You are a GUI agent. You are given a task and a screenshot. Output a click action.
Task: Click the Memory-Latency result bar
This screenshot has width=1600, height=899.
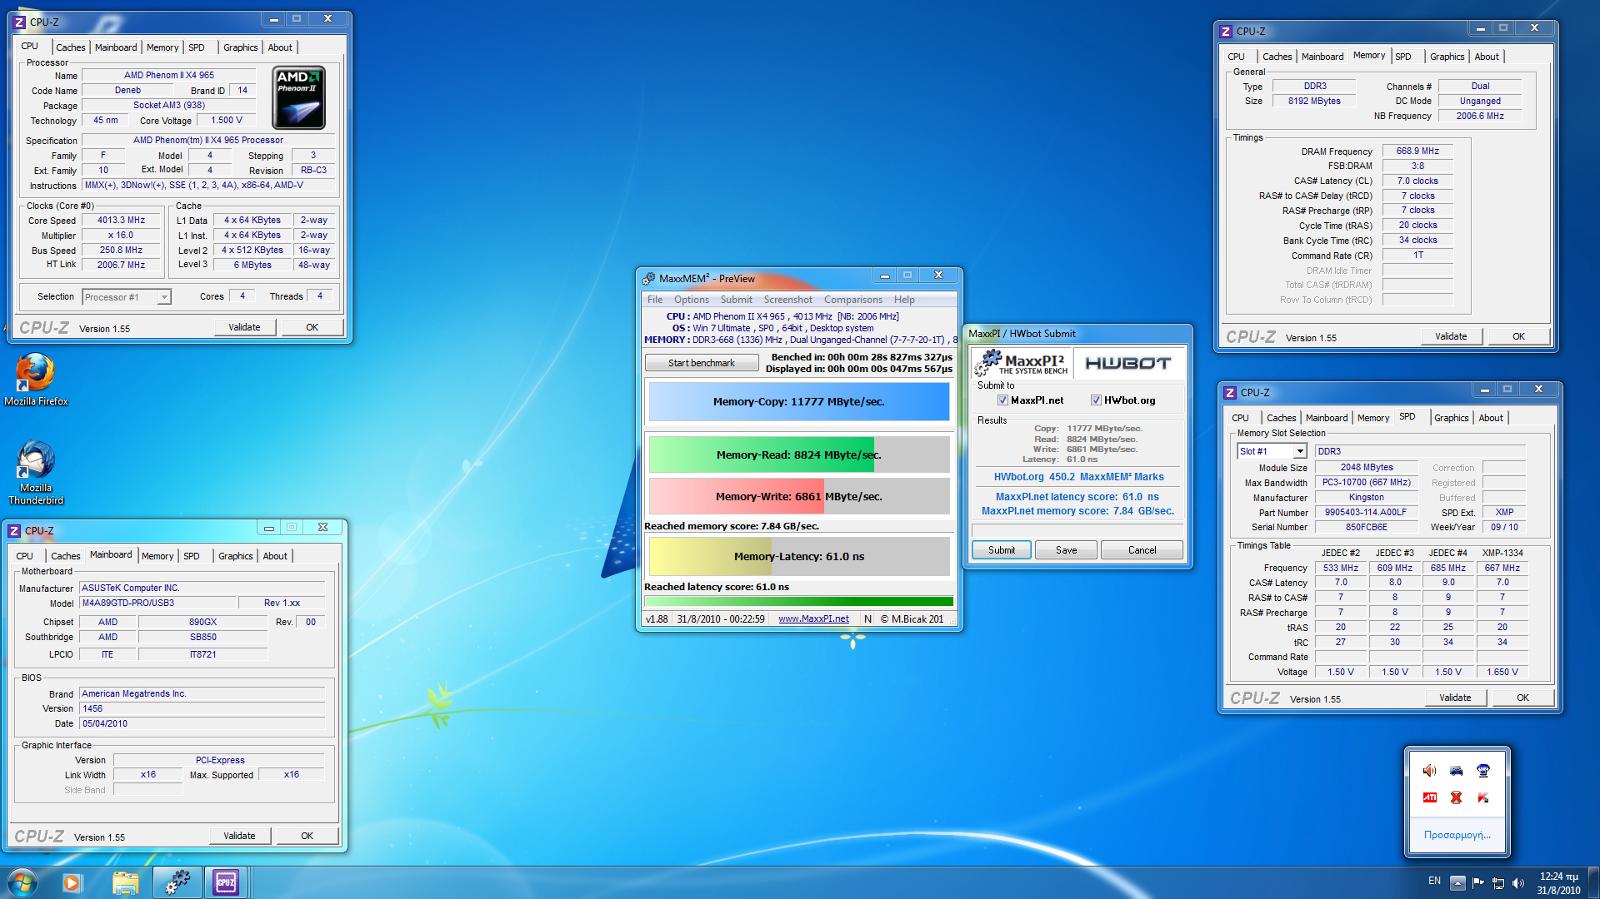pyautogui.click(x=799, y=556)
